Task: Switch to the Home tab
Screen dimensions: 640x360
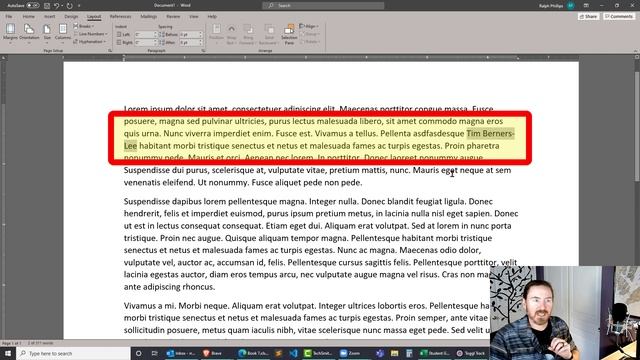Action: pos(29,16)
